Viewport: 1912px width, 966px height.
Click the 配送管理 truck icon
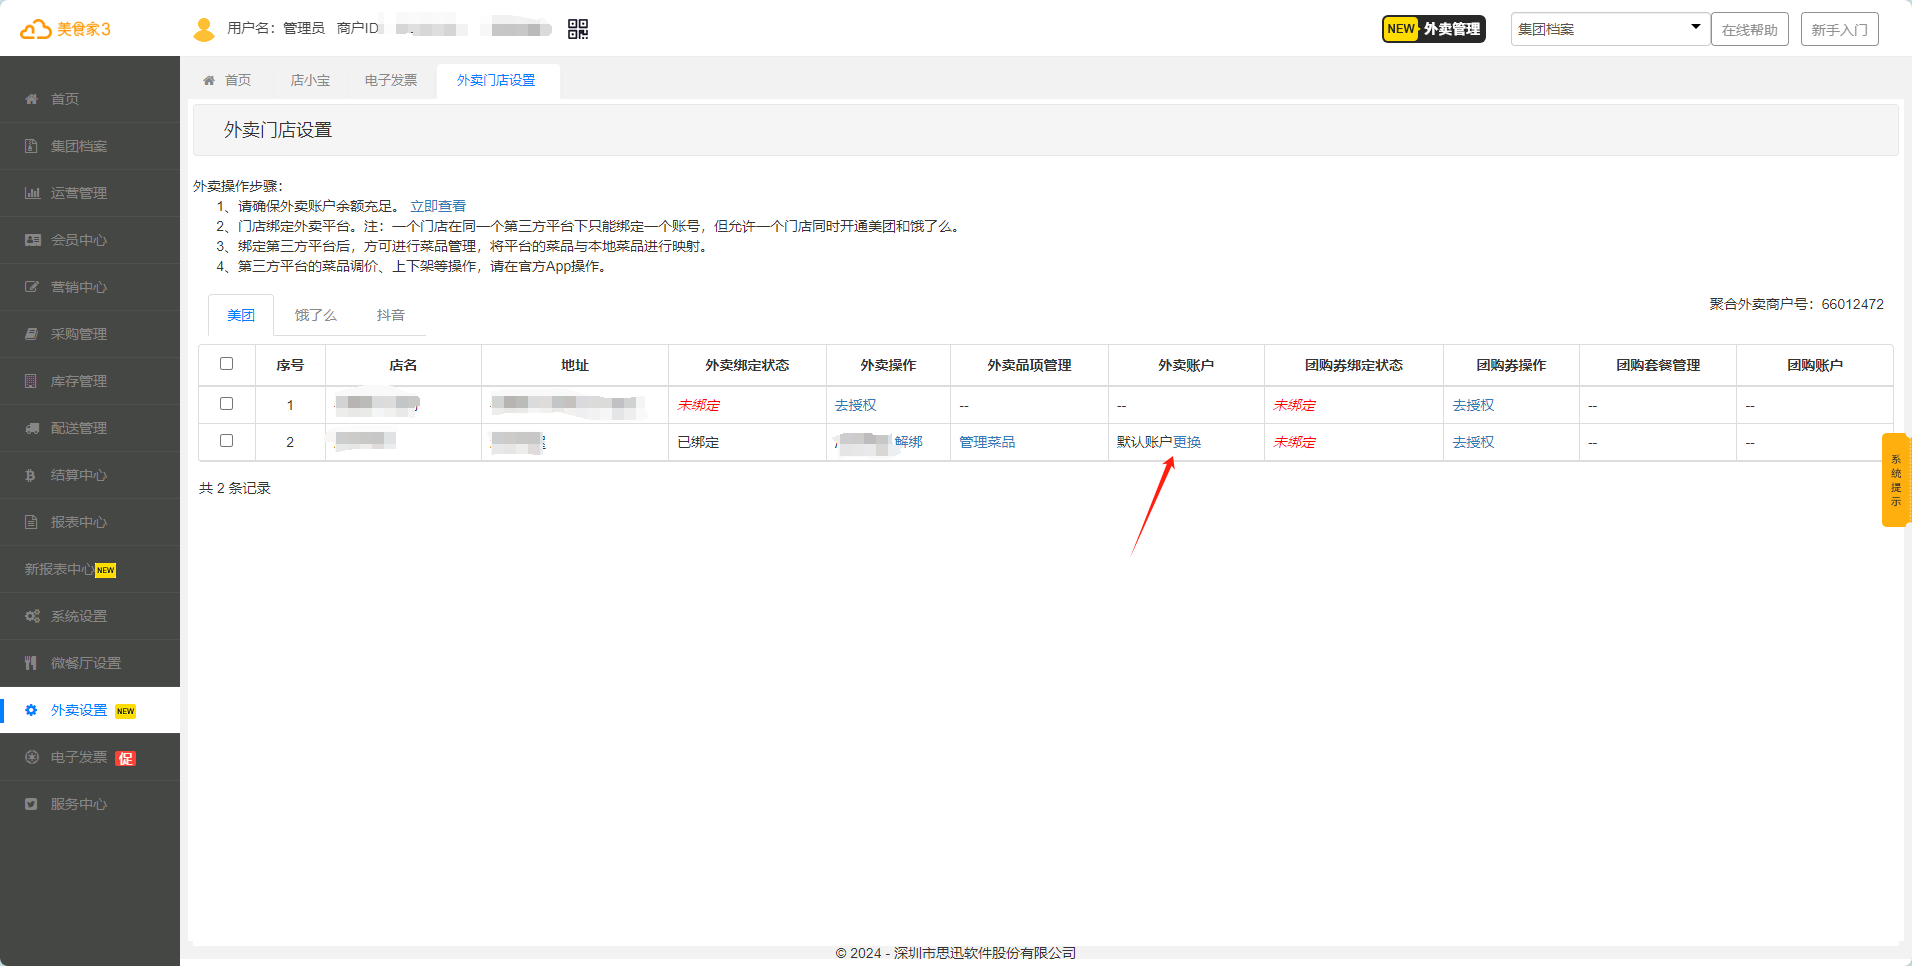[x=32, y=428]
